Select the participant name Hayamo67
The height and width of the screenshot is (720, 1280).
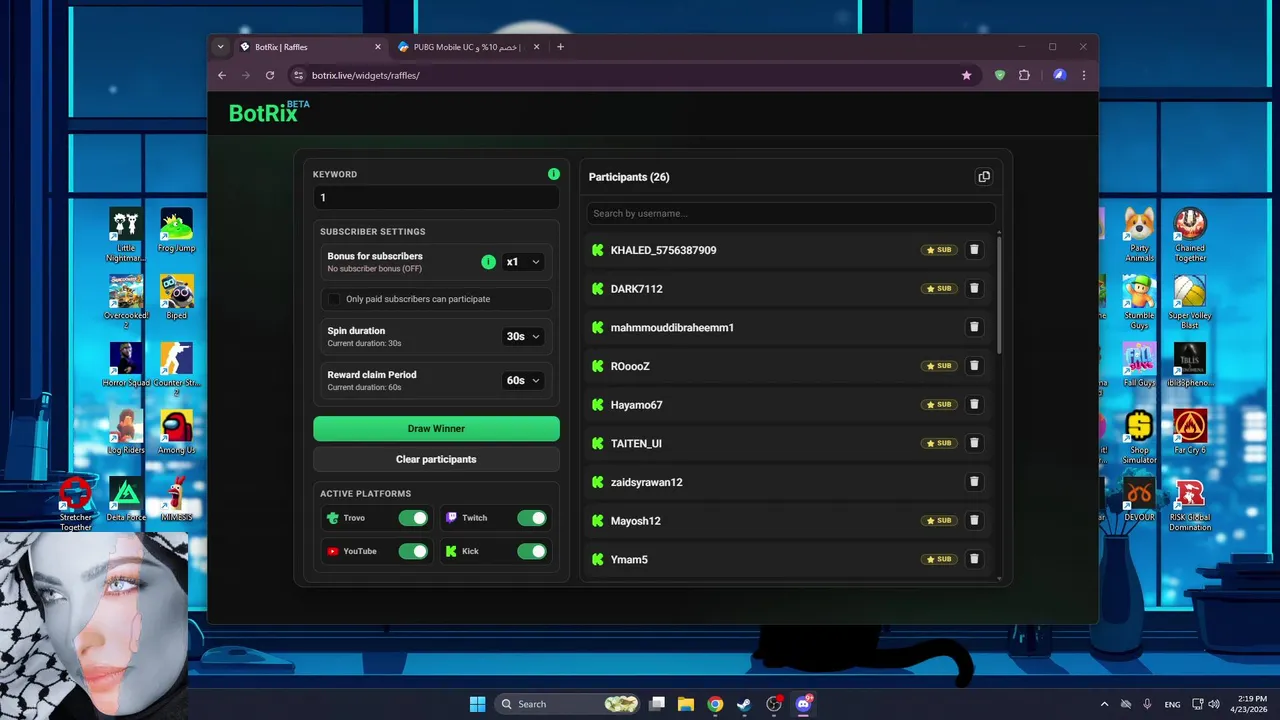pyautogui.click(x=637, y=405)
